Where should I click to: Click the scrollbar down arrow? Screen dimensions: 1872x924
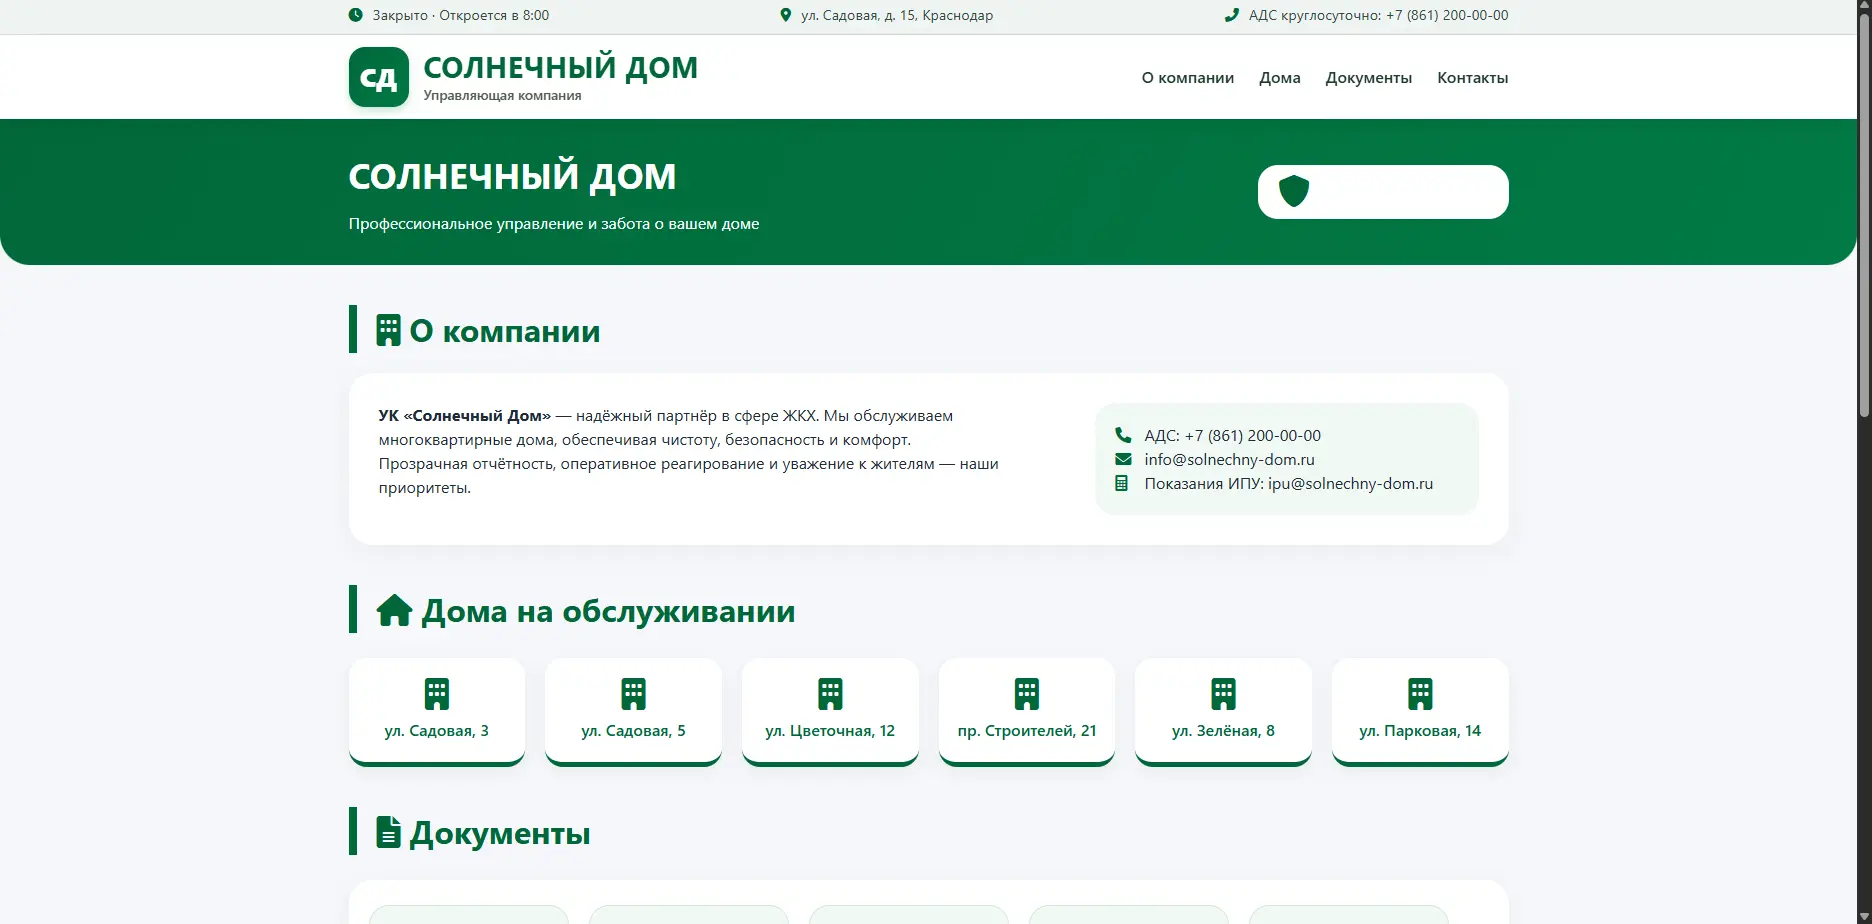click(1864, 916)
